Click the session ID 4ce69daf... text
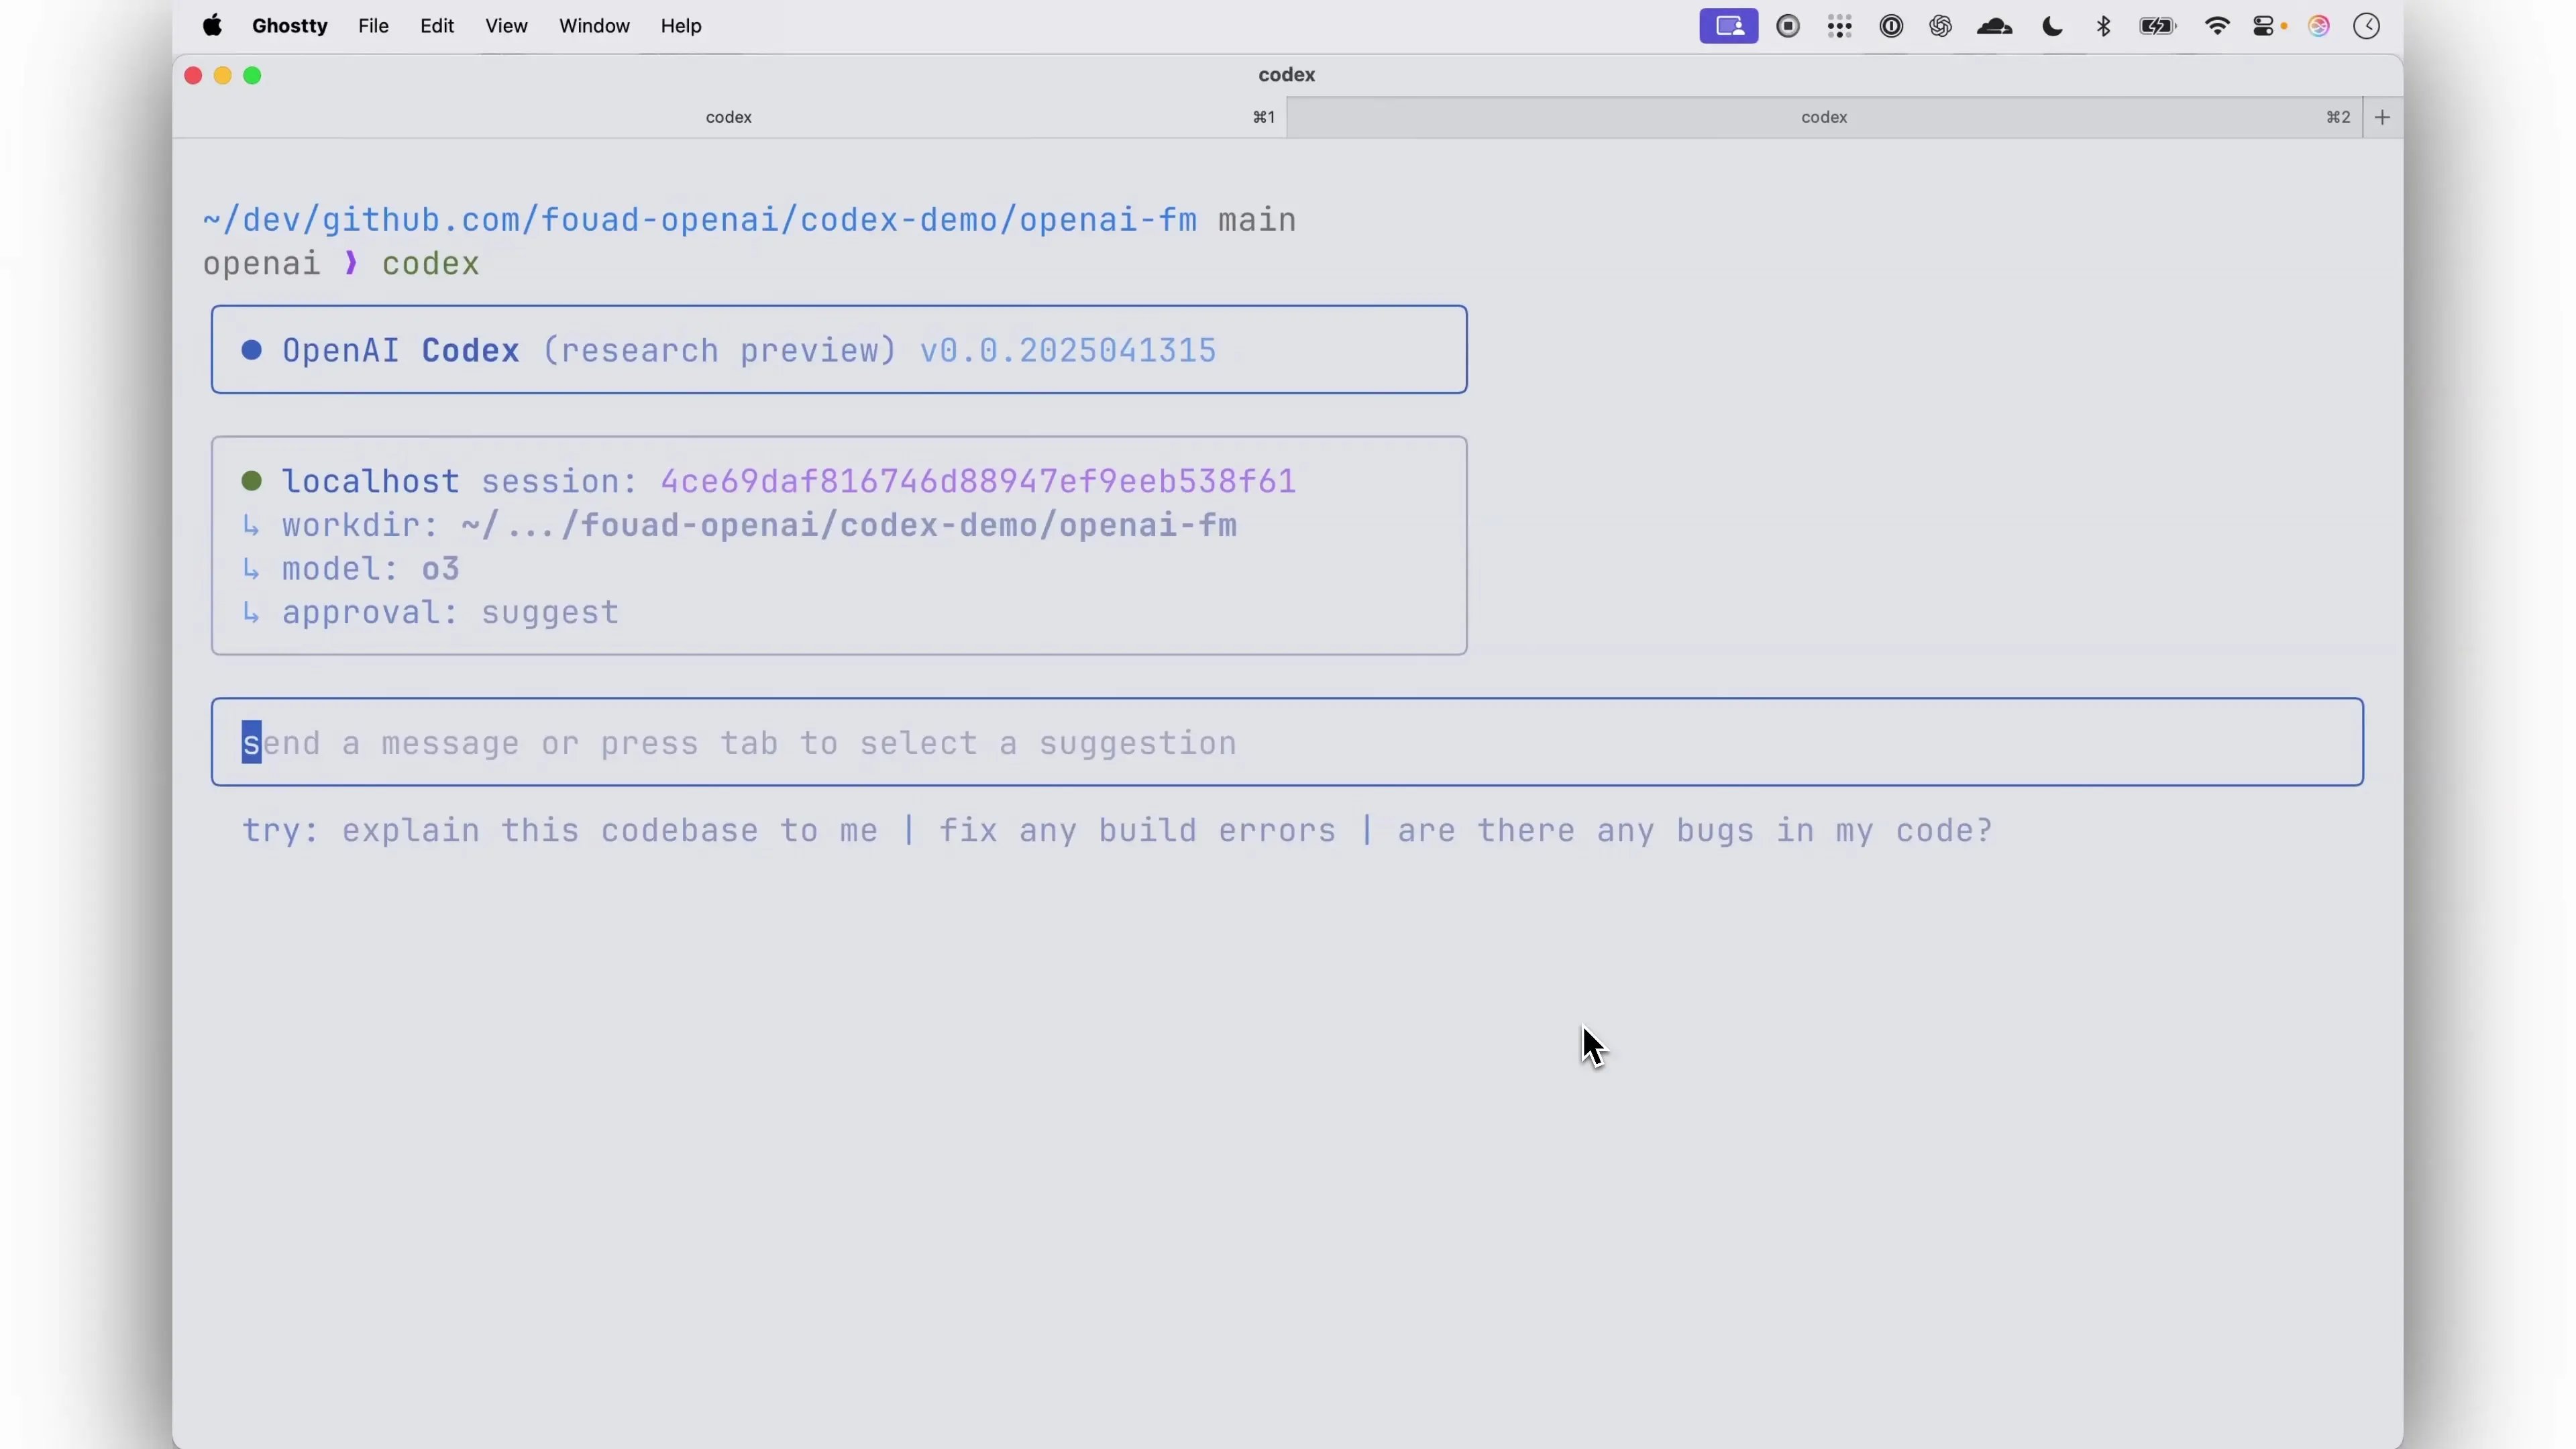Viewport: 2576px width, 1449px height. pos(978,481)
